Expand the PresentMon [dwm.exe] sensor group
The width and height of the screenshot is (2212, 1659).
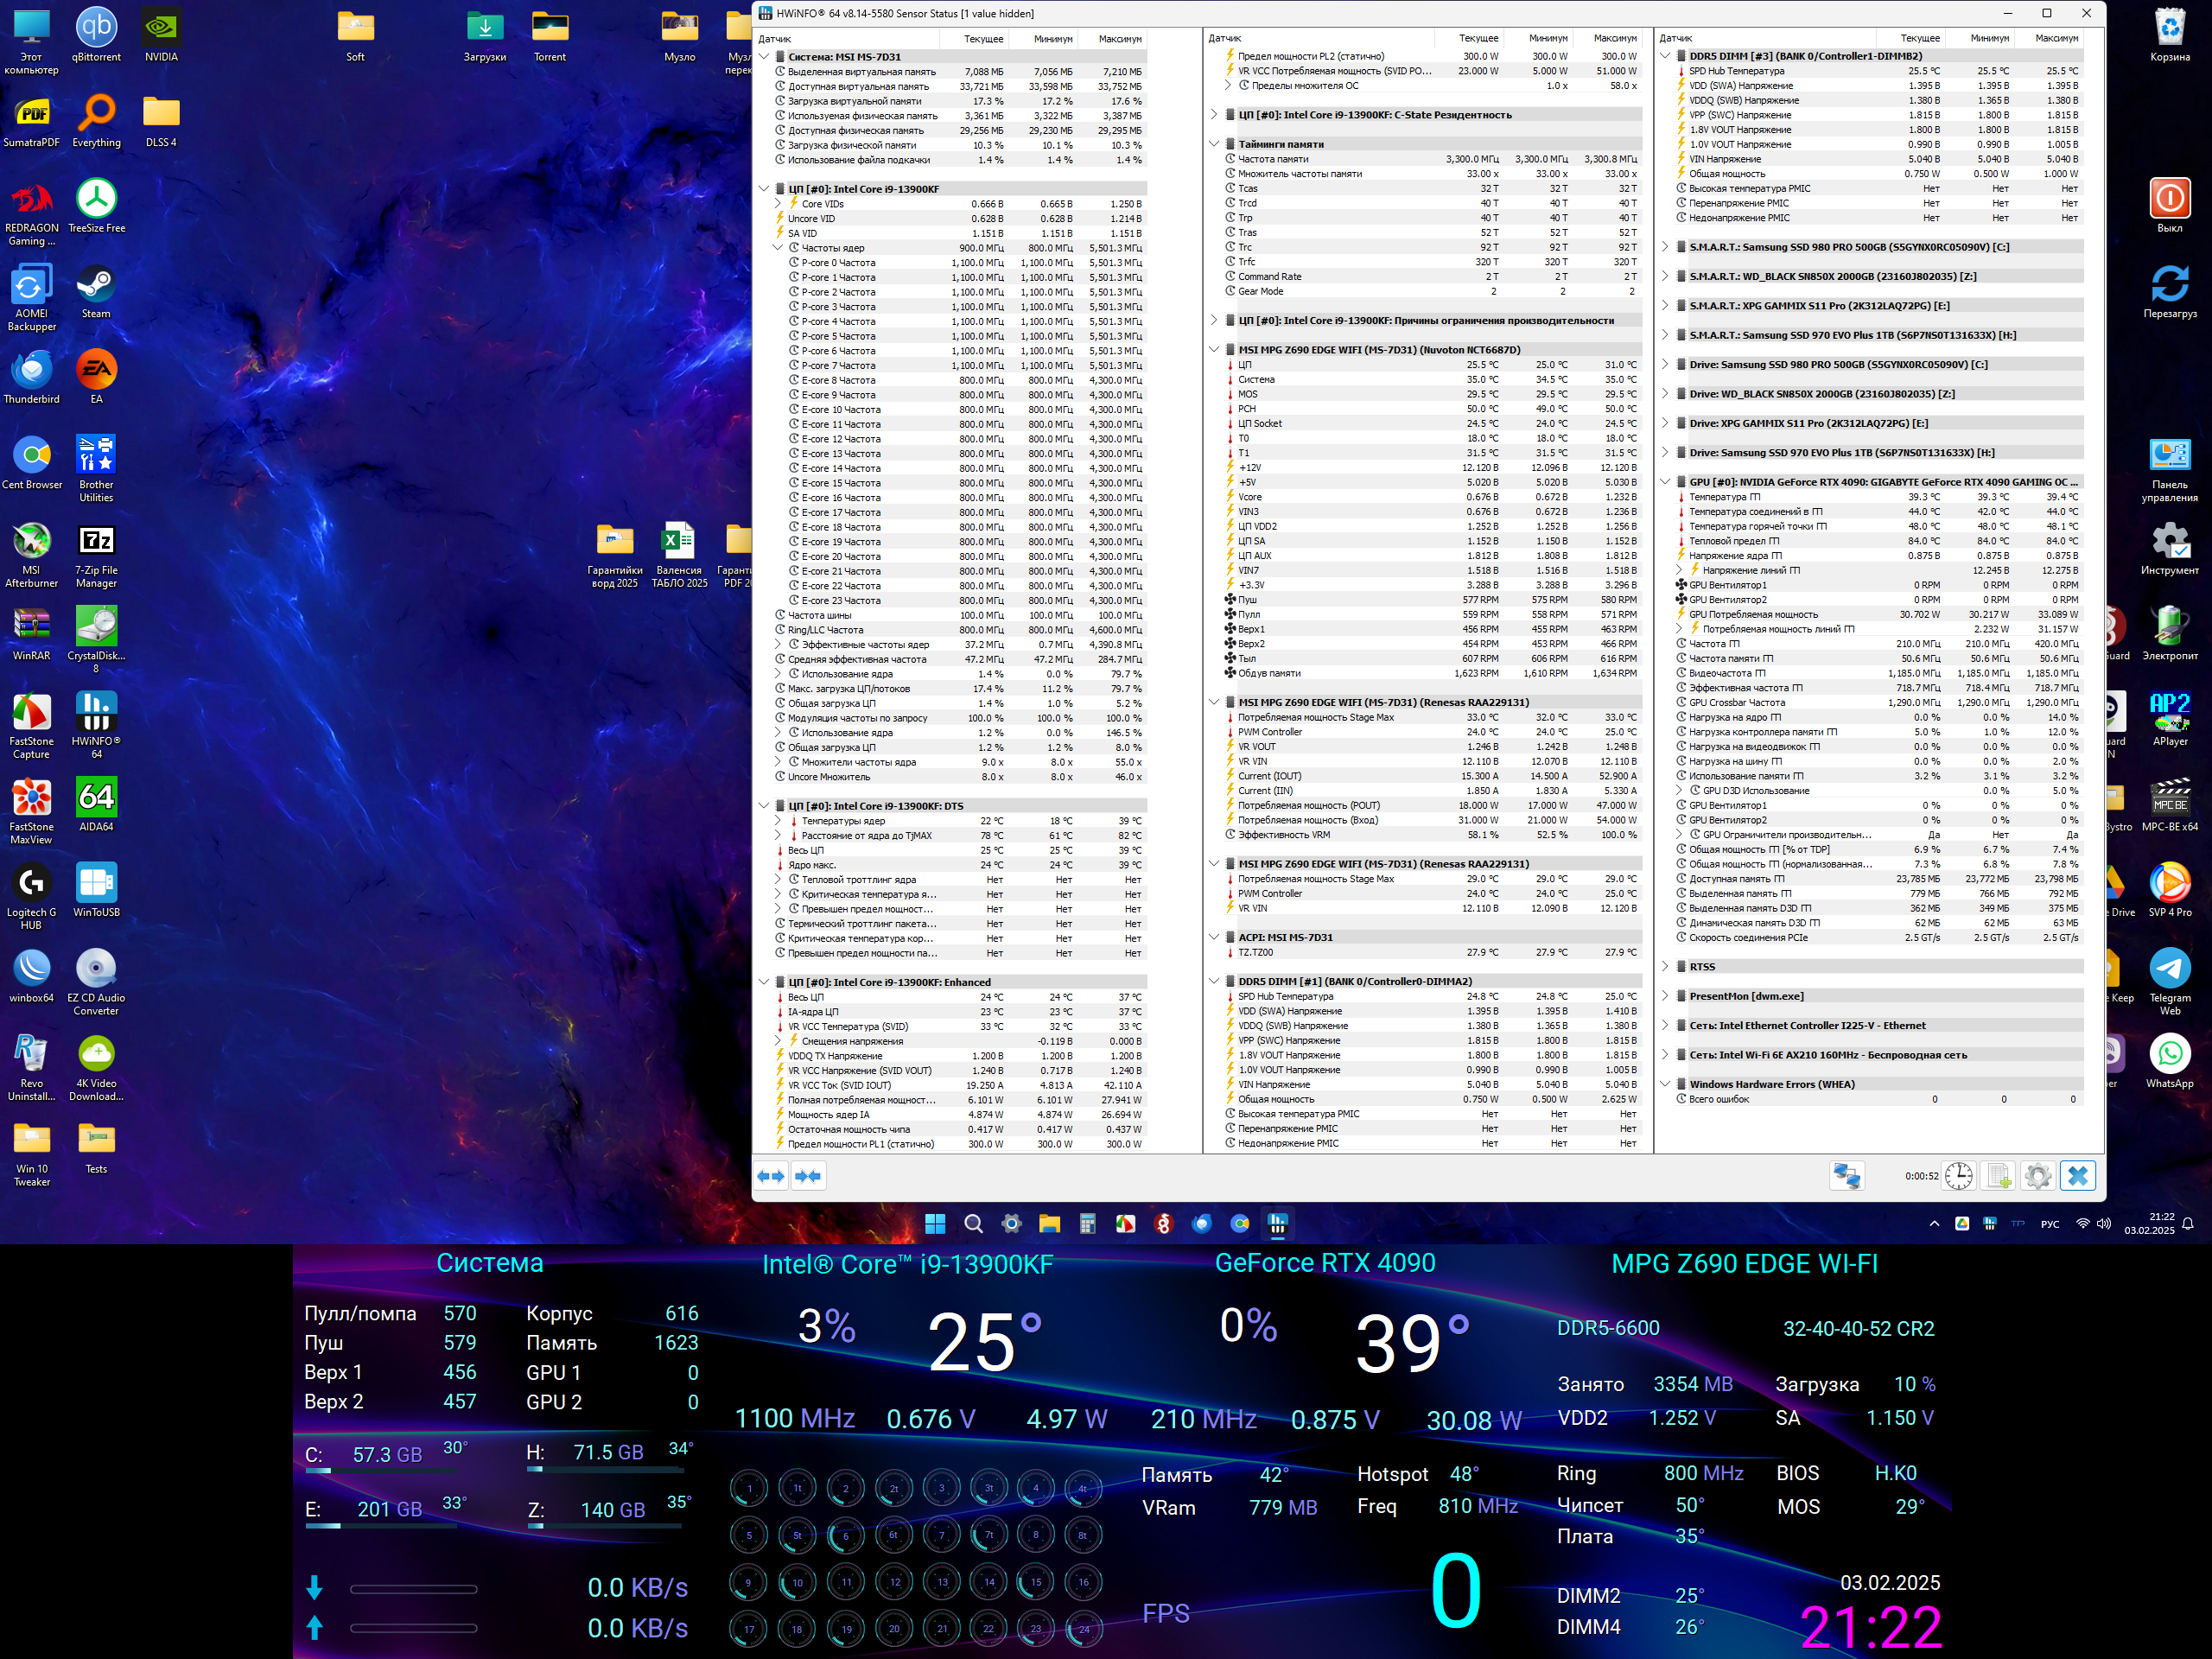(1665, 996)
